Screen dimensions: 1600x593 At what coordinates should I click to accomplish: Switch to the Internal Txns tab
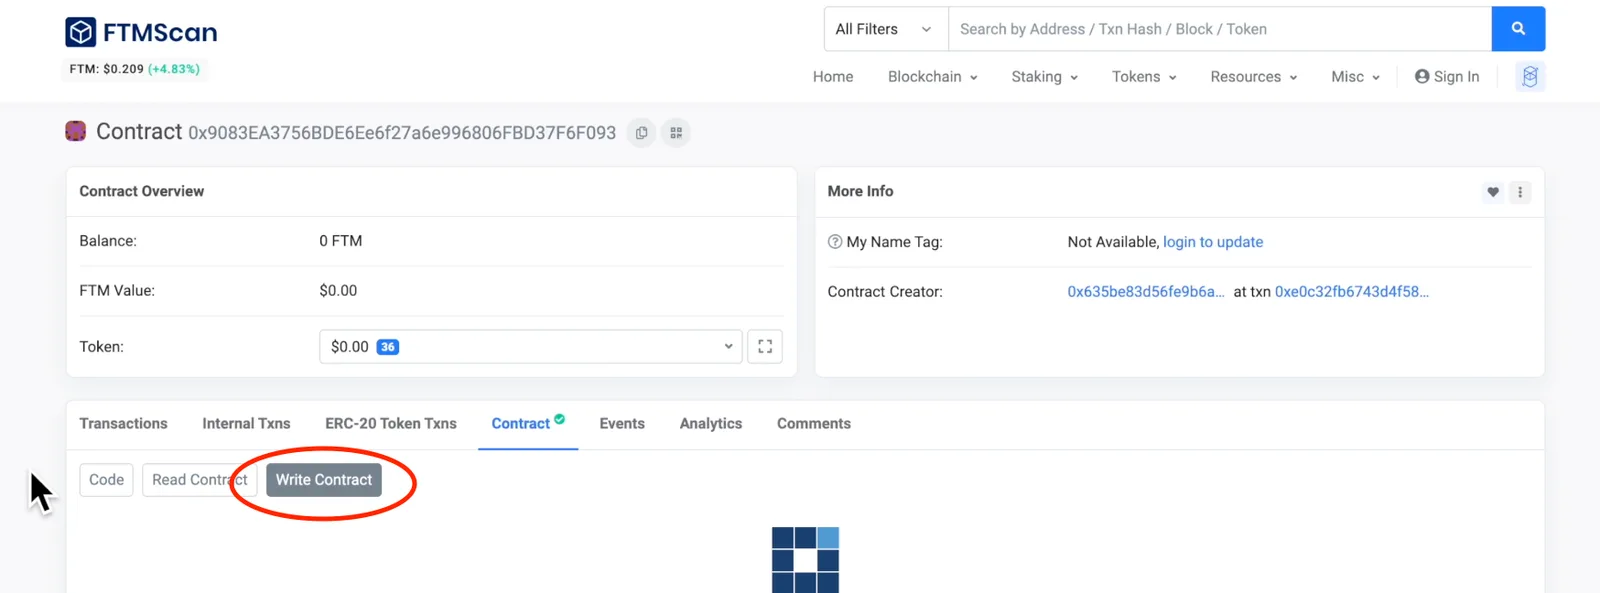(246, 424)
